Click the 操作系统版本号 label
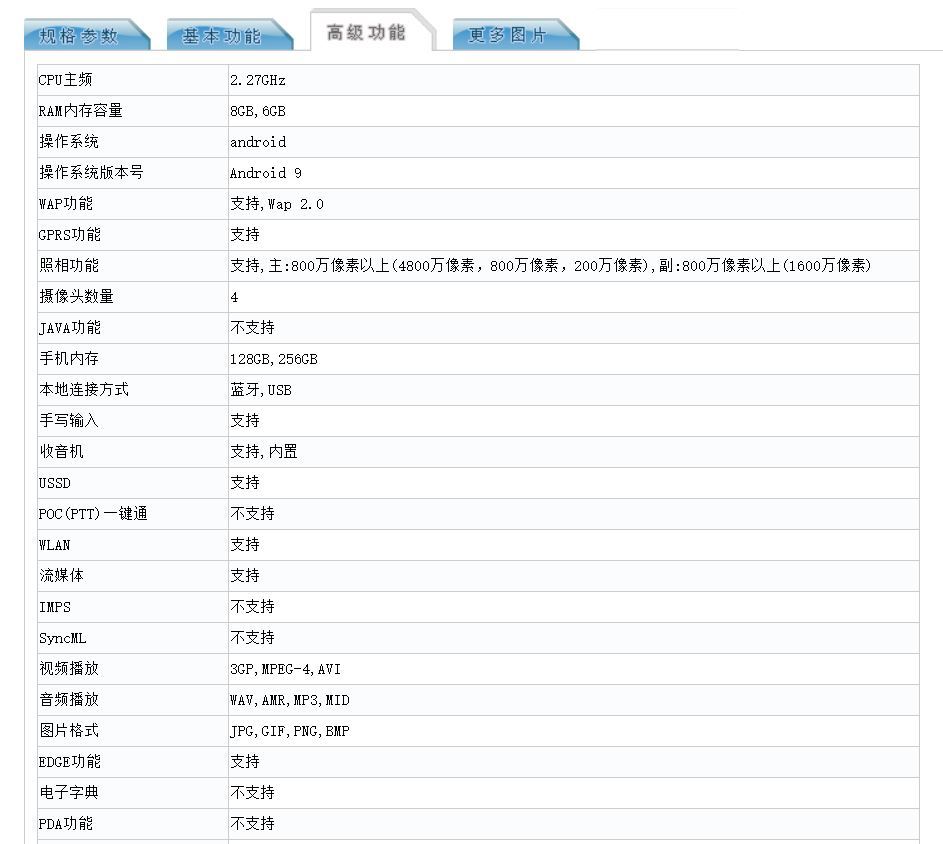Screen dimensions: 943x844 pos(91,173)
